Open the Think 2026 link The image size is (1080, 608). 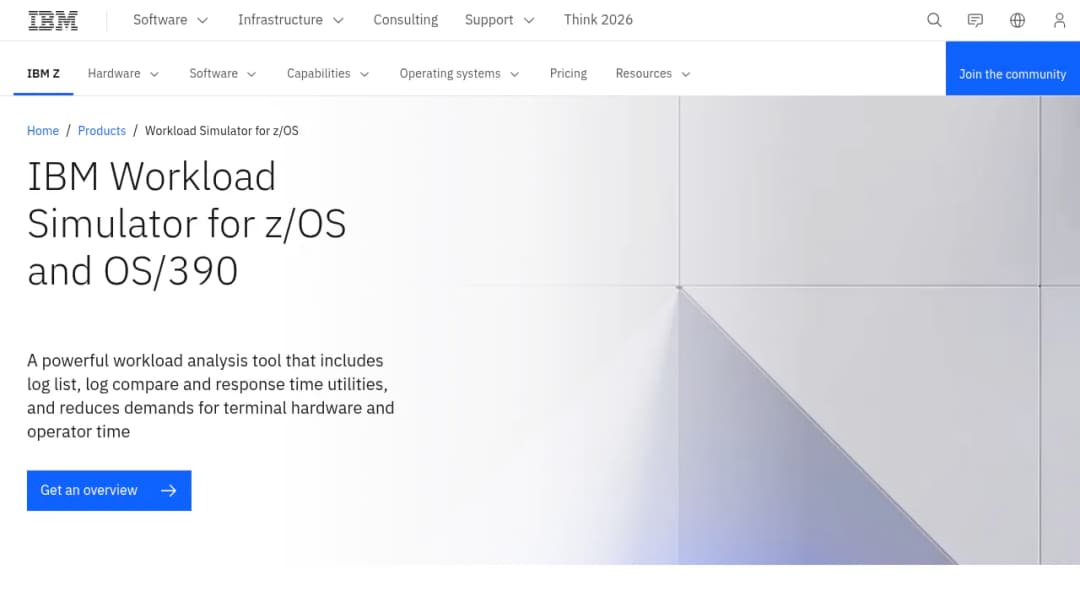[598, 20]
